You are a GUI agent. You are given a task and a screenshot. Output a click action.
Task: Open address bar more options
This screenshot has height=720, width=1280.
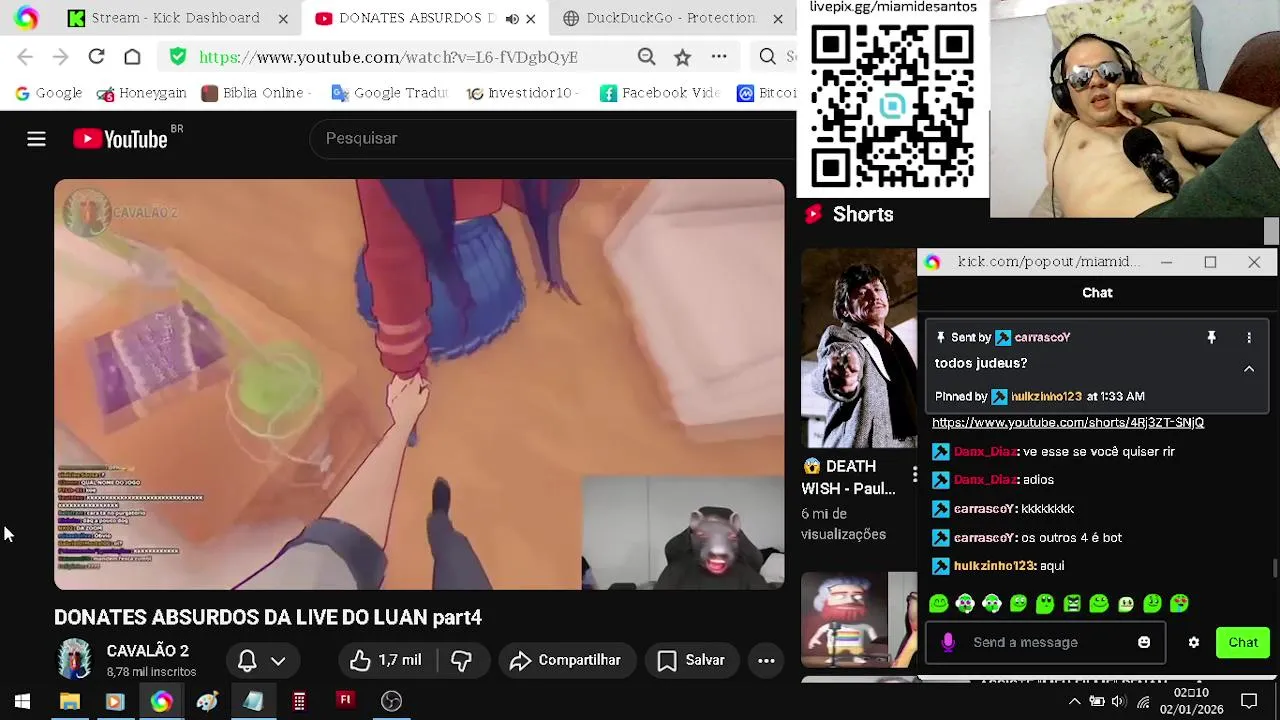[719, 57]
